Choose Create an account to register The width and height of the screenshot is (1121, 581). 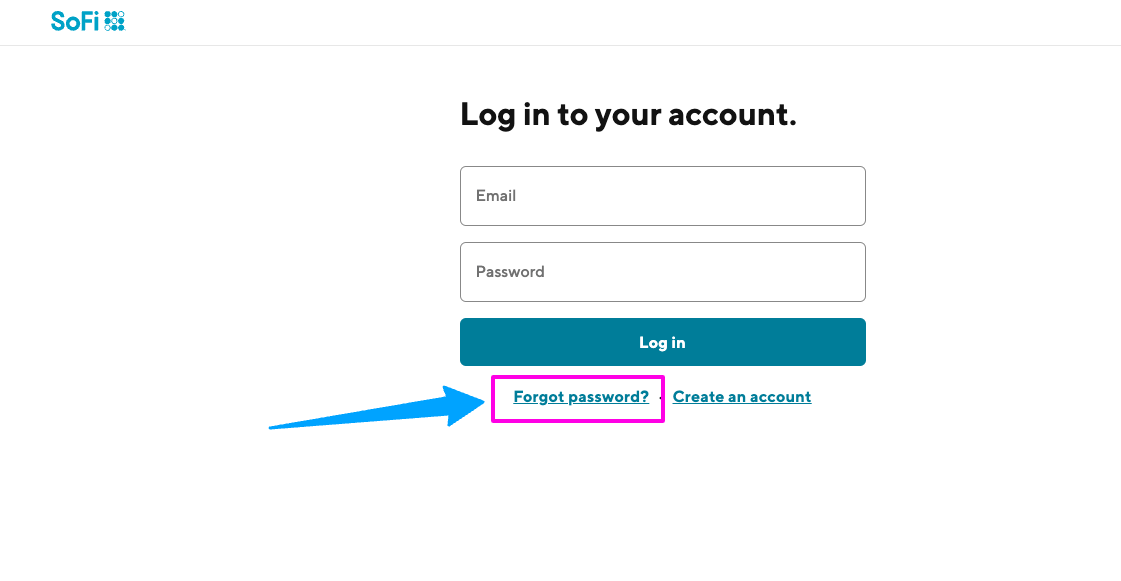click(742, 396)
